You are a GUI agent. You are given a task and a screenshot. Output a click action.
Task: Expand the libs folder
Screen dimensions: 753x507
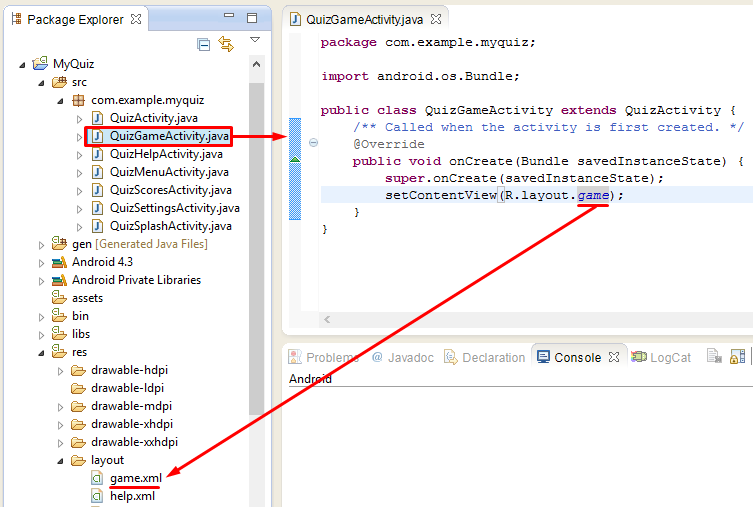[x=41, y=335]
